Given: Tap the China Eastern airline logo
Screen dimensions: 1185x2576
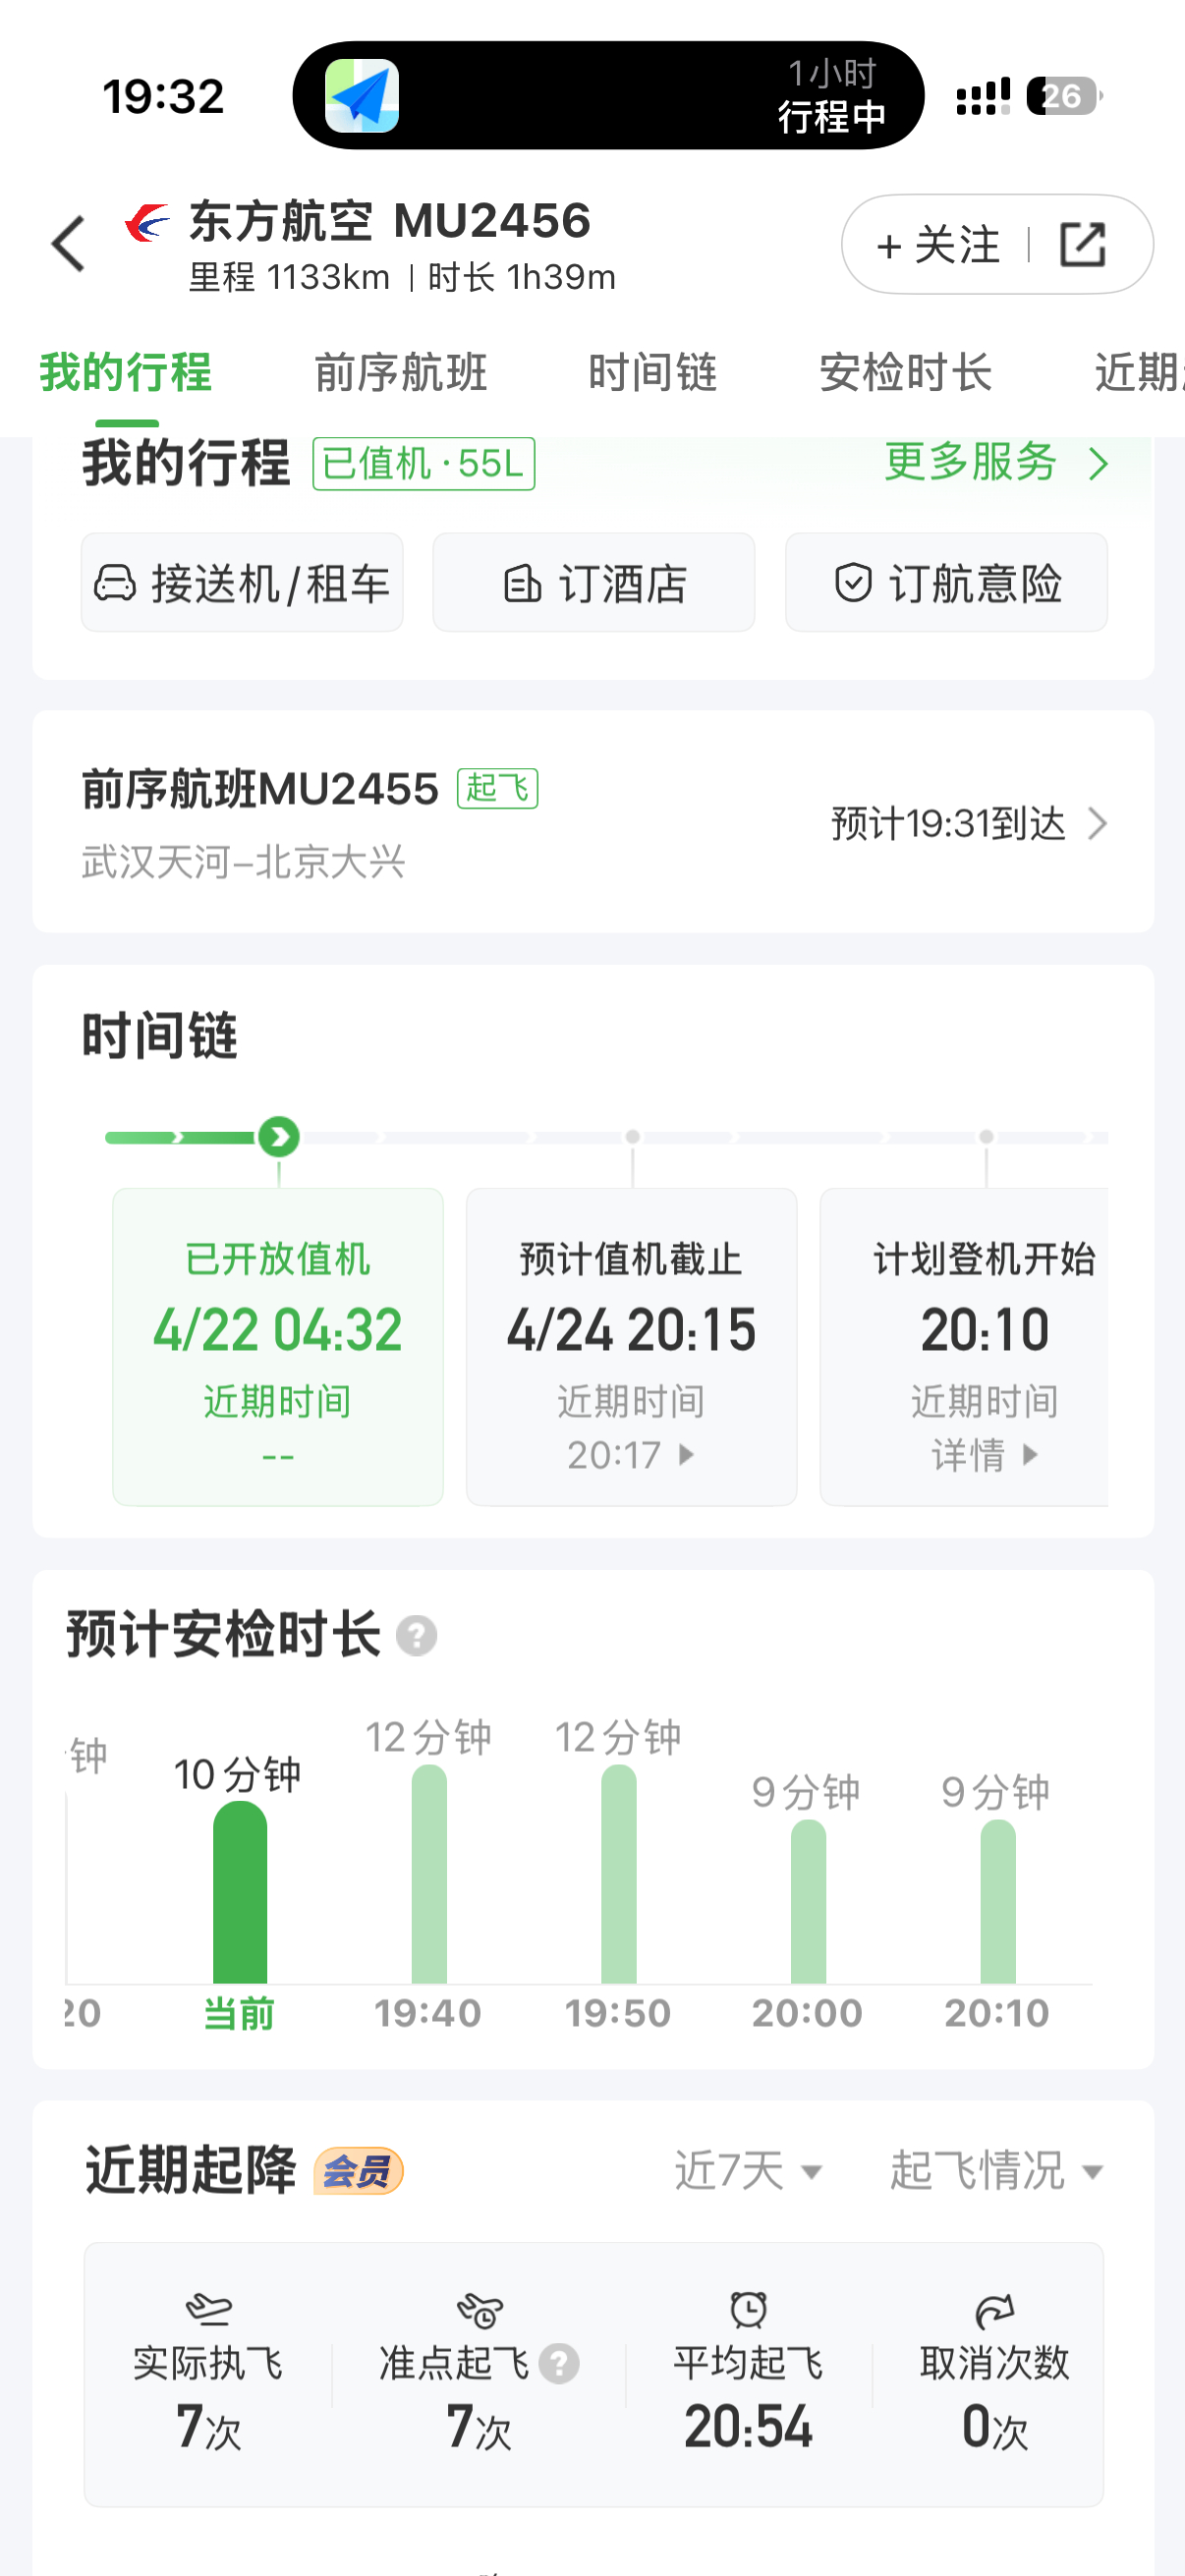Looking at the screenshot, I should point(148,222).
